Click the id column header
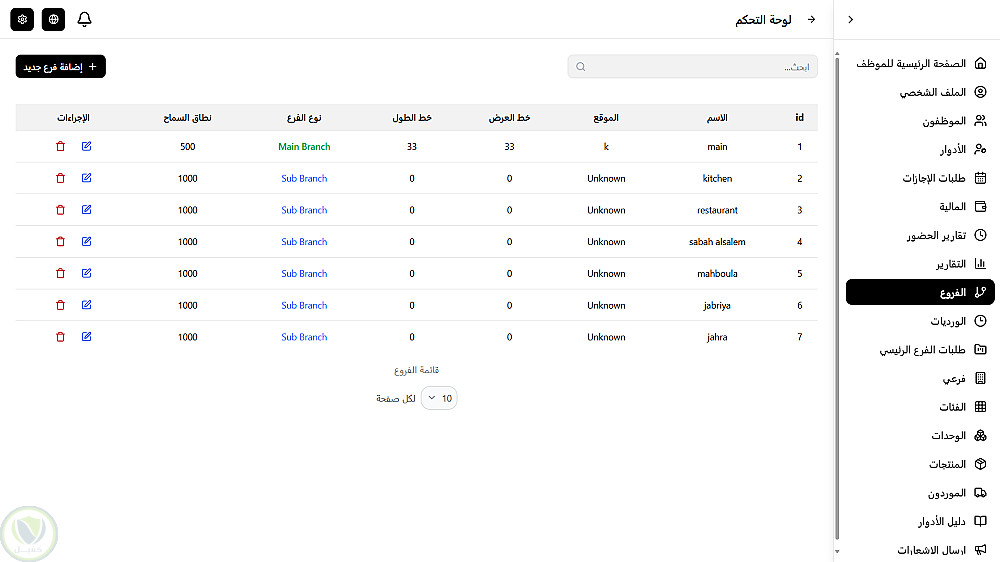The width and height of the screenshot is (1000, 562). pyautogui.click(x=799, y=117)
